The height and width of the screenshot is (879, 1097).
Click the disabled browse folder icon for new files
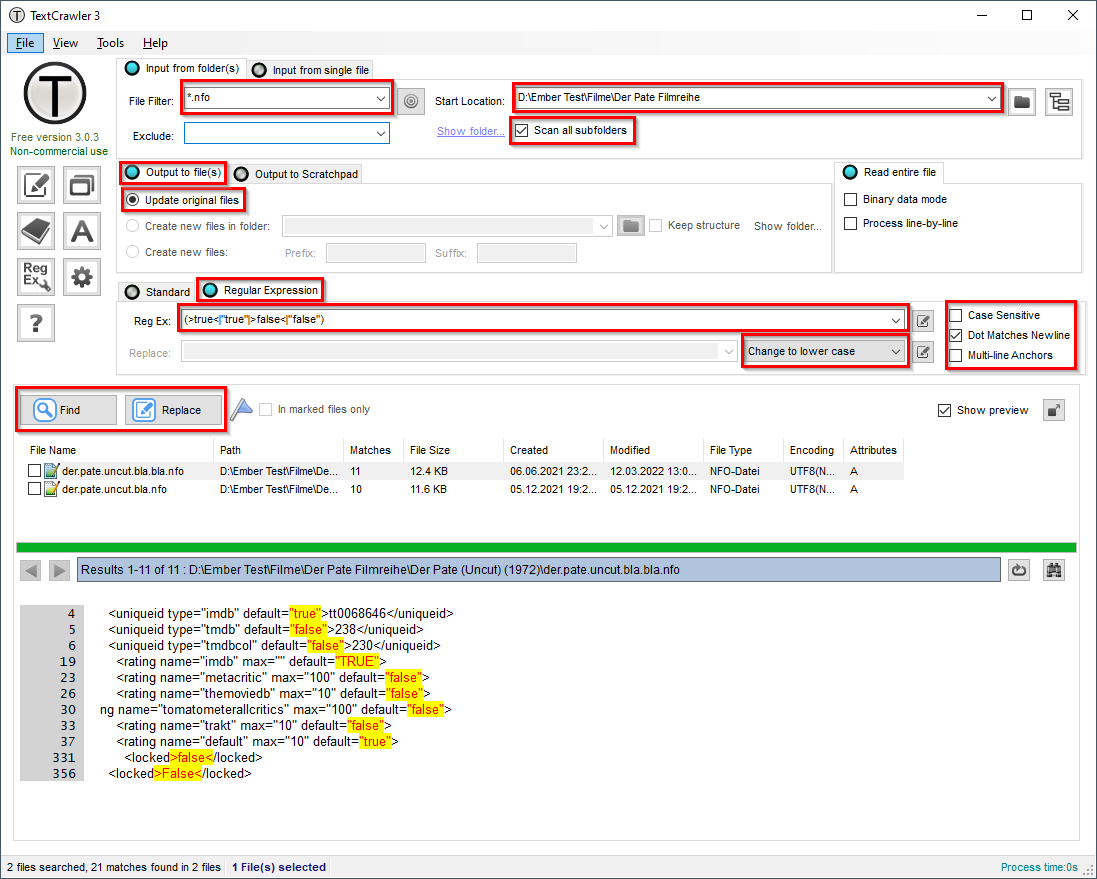tap(631, 225)
